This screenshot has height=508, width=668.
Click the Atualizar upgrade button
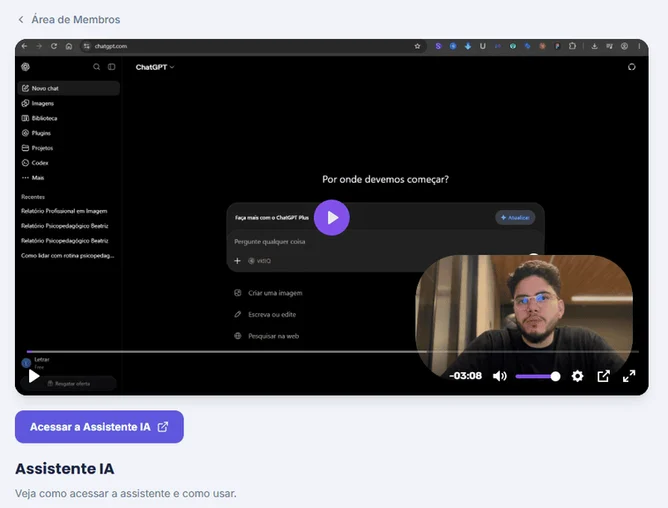pos(515,217)
